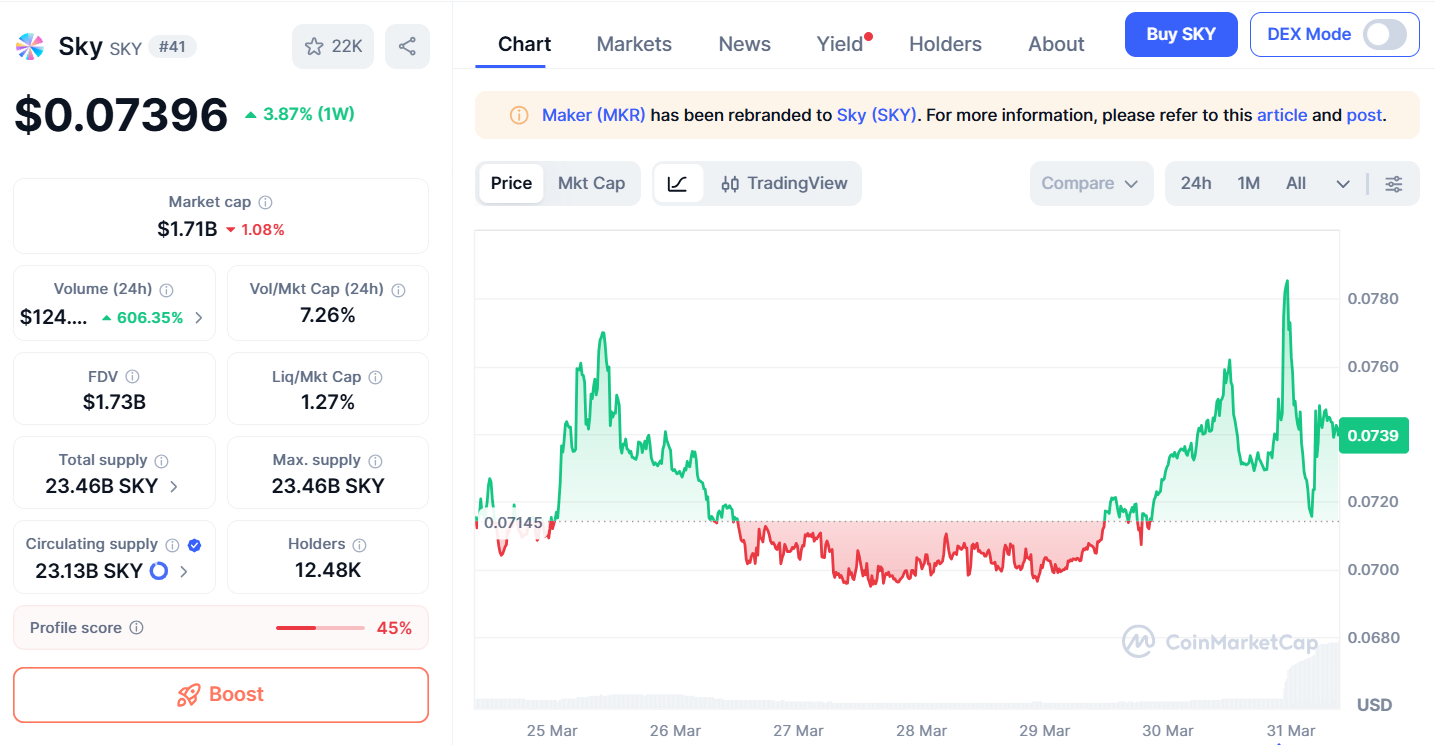Click info icon beside Volume (24h)

click(x=167, y=290)
